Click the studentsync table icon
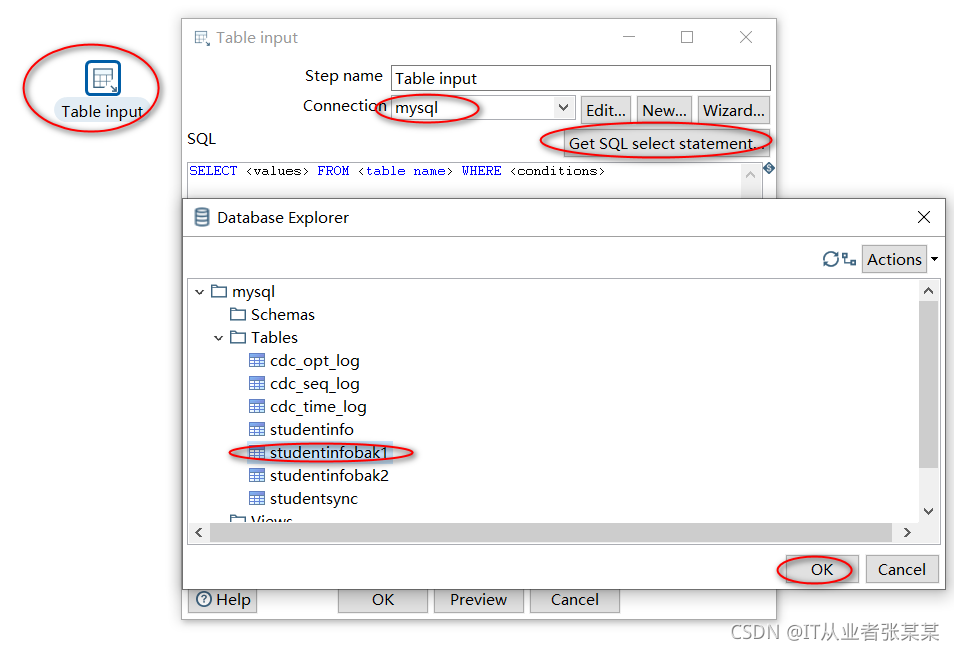 257,499
